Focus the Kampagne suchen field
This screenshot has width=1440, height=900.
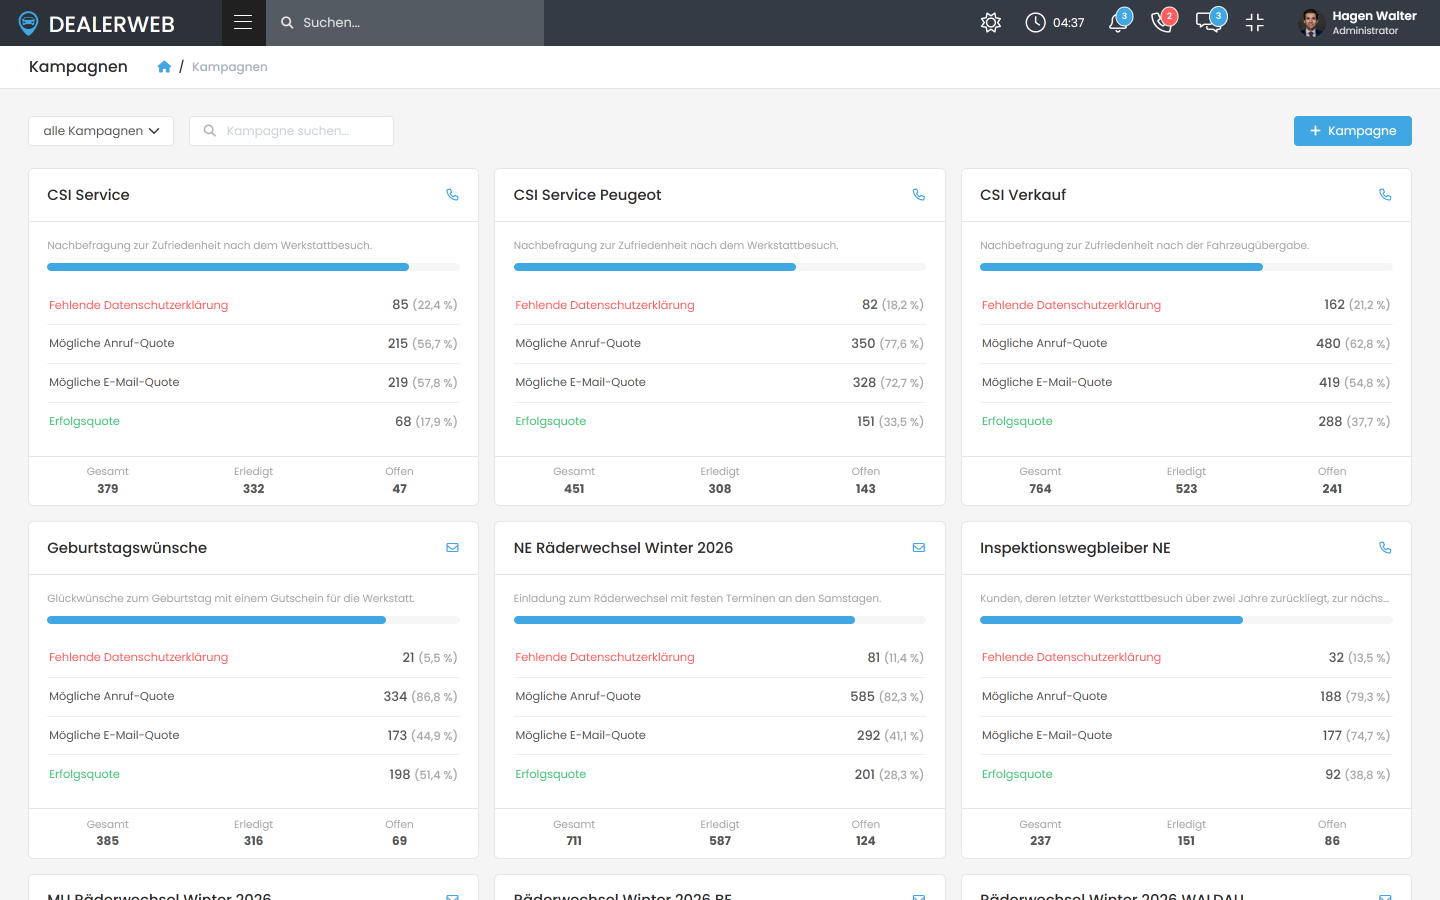(x=291, y=131)
